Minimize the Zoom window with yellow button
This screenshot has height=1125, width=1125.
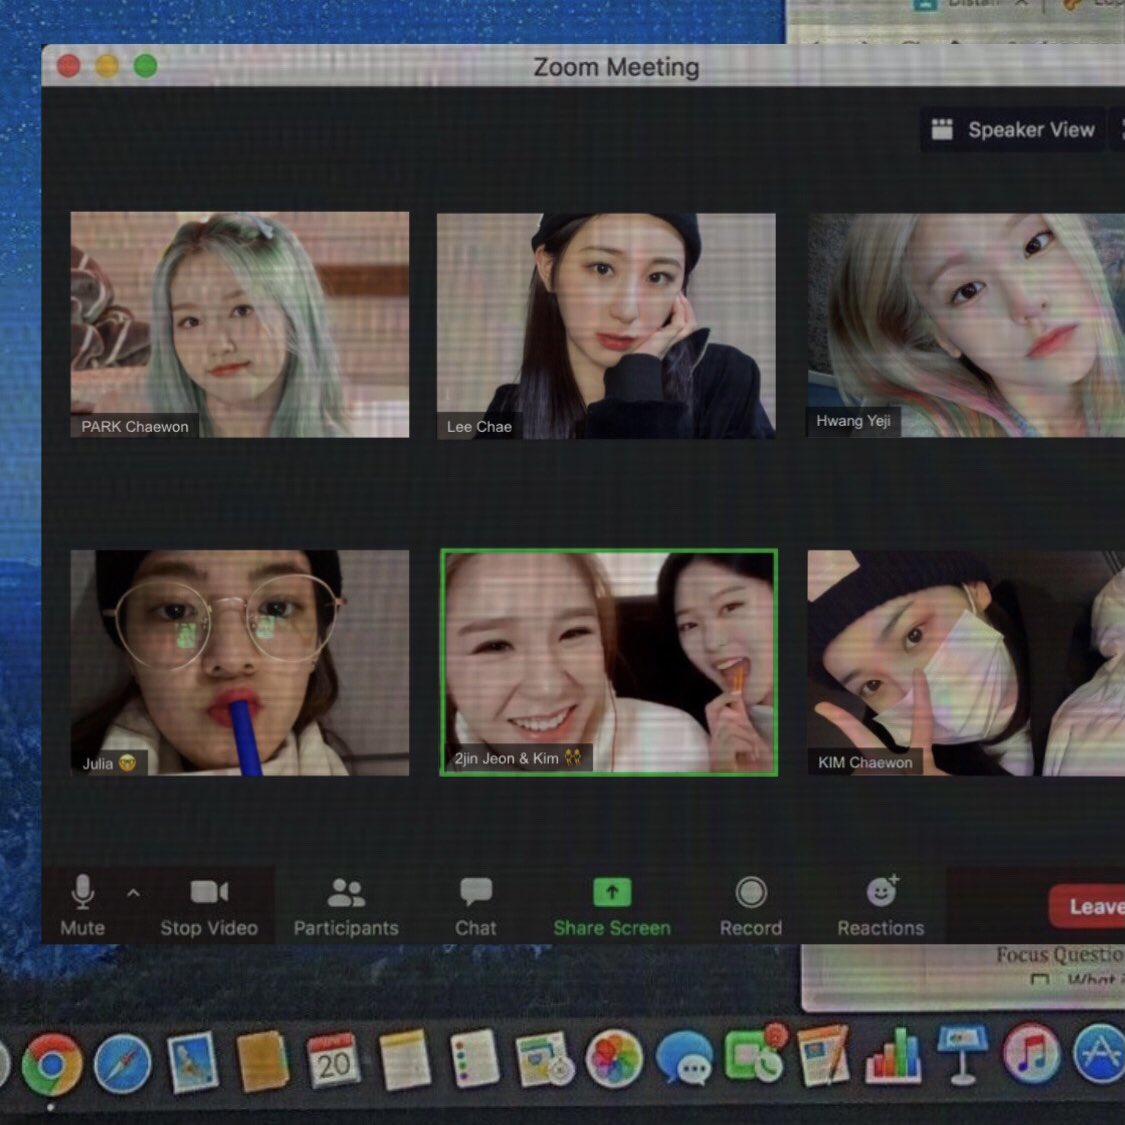point(107,66)
